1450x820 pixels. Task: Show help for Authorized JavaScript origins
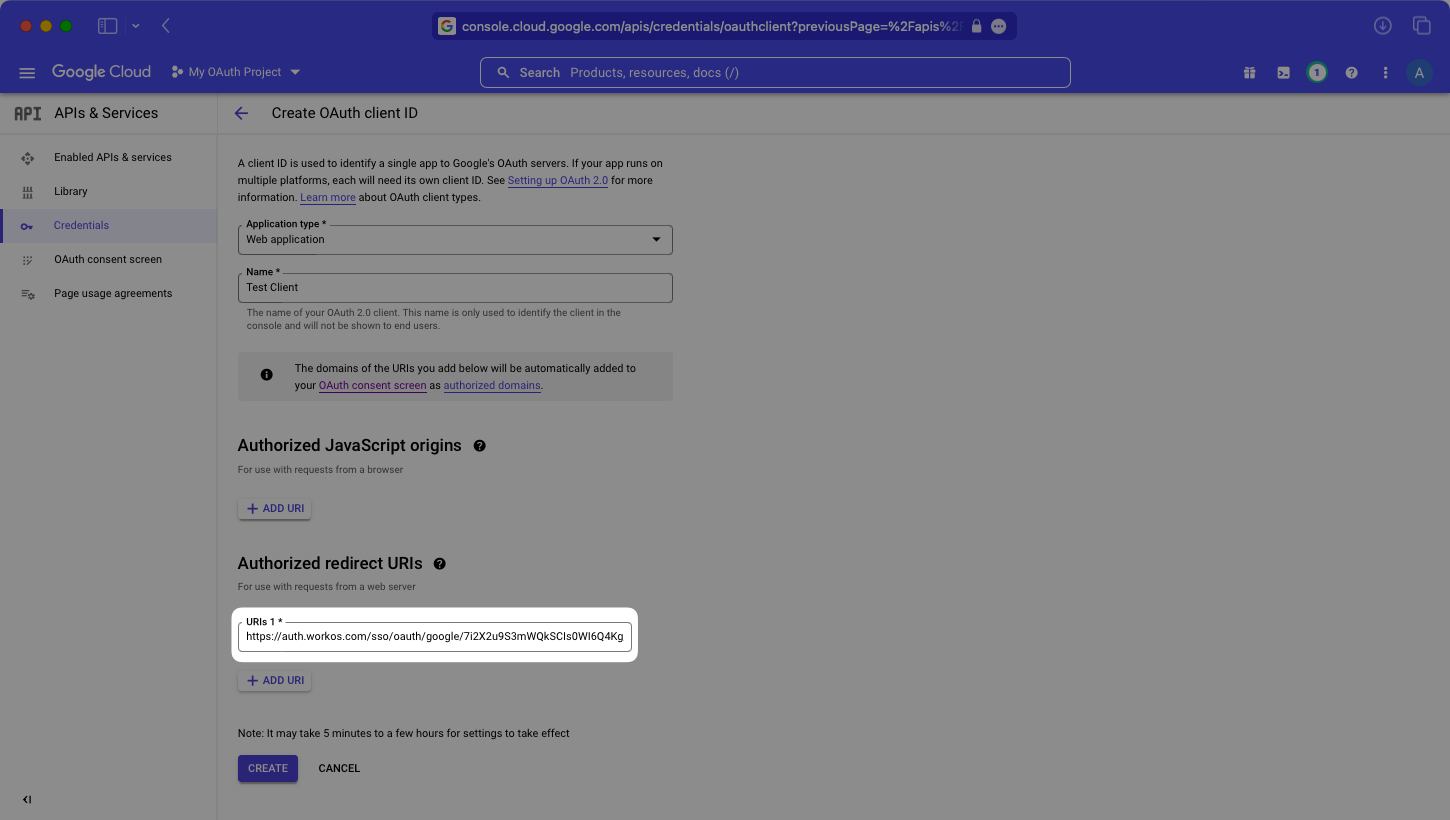coord(480,446)
